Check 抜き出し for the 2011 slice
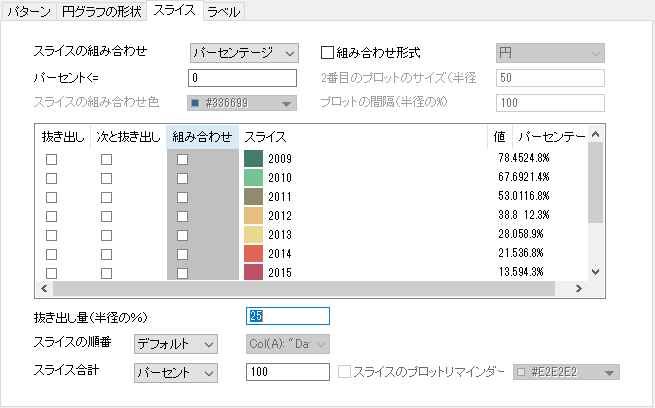The height and width of the screenshot is (408, 655). pos(51,197)
